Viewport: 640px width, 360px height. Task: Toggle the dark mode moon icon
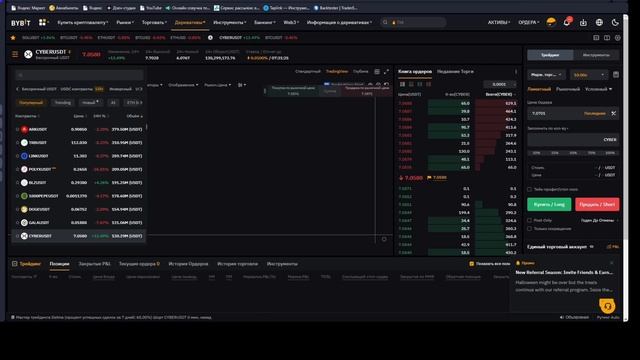[615, 22]
